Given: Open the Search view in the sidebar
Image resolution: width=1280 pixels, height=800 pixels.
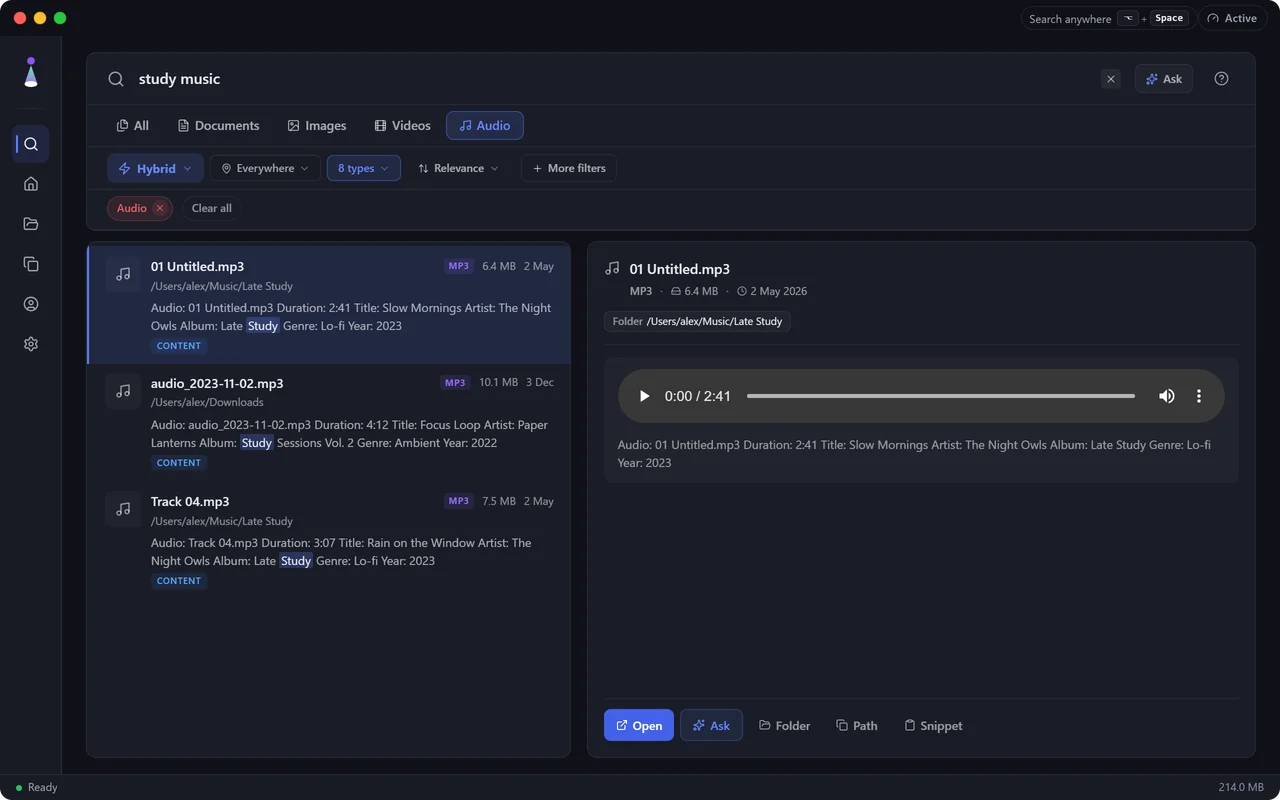Looking at the screenshot, I should pos(31,144).
